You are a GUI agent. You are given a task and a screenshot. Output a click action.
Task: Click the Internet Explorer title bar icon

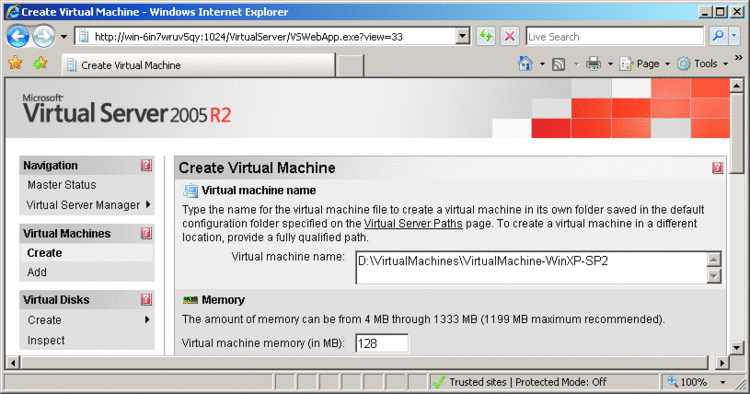click(x=12, y=11)
